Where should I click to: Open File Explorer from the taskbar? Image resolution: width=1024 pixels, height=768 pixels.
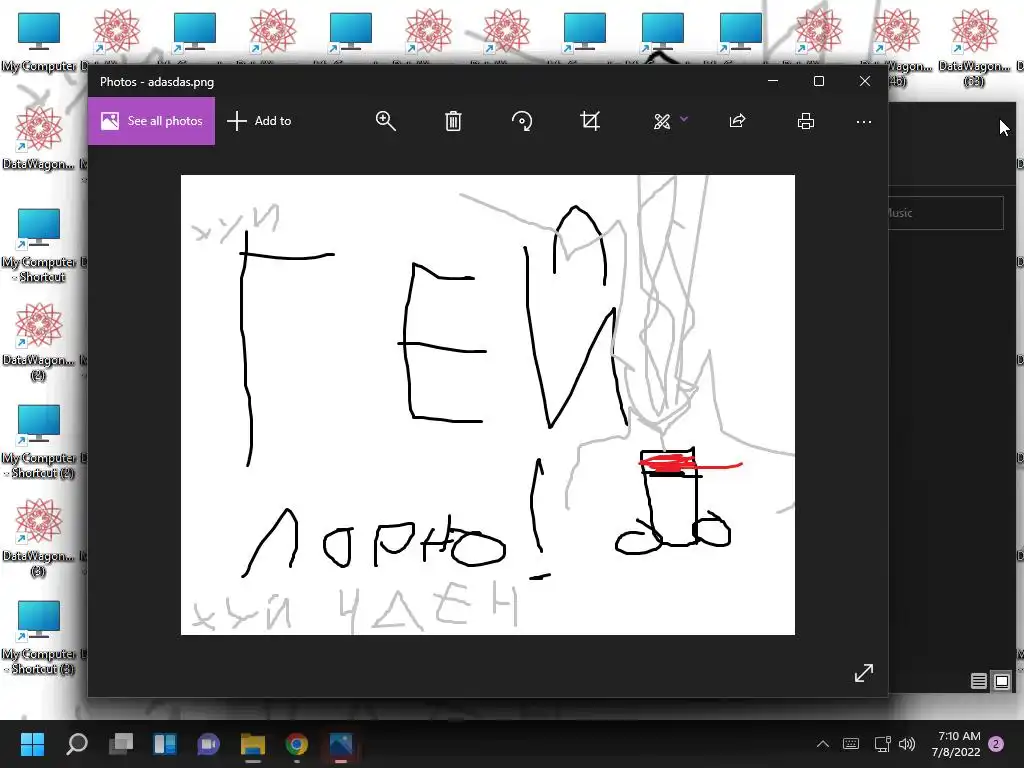[253, 744]
